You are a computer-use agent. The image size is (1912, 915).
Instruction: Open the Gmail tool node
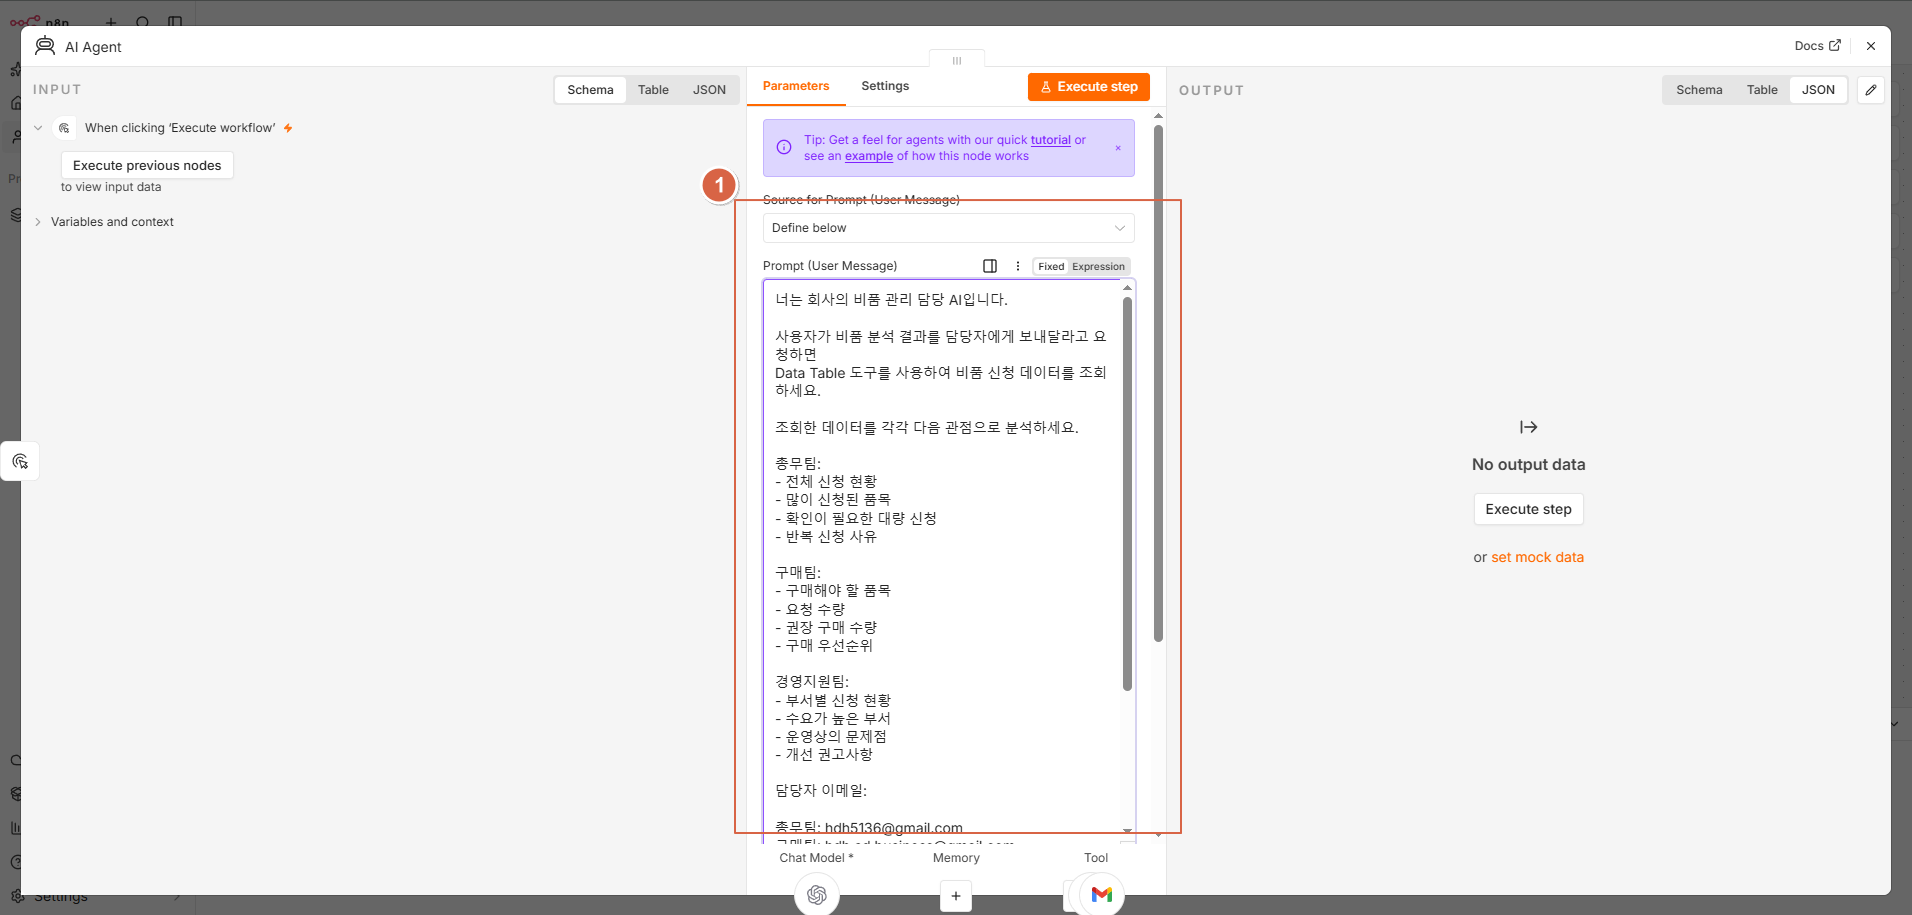[1102, 894]
